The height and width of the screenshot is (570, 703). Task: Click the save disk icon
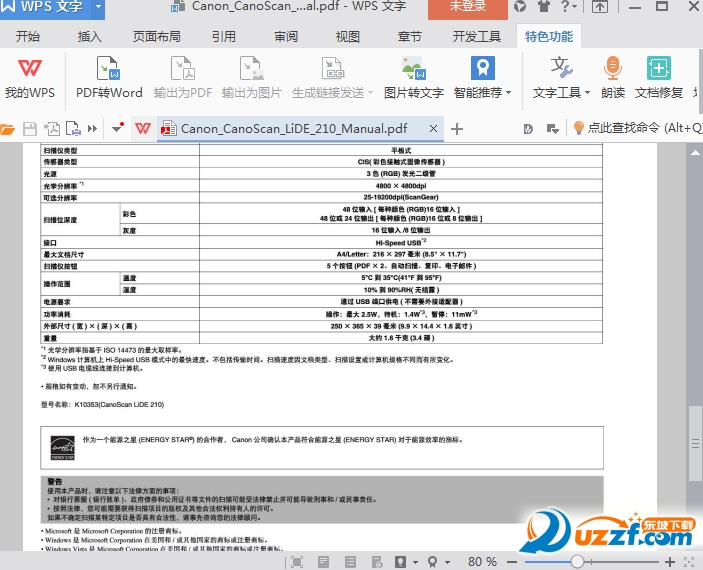click(x=30, y=129)
